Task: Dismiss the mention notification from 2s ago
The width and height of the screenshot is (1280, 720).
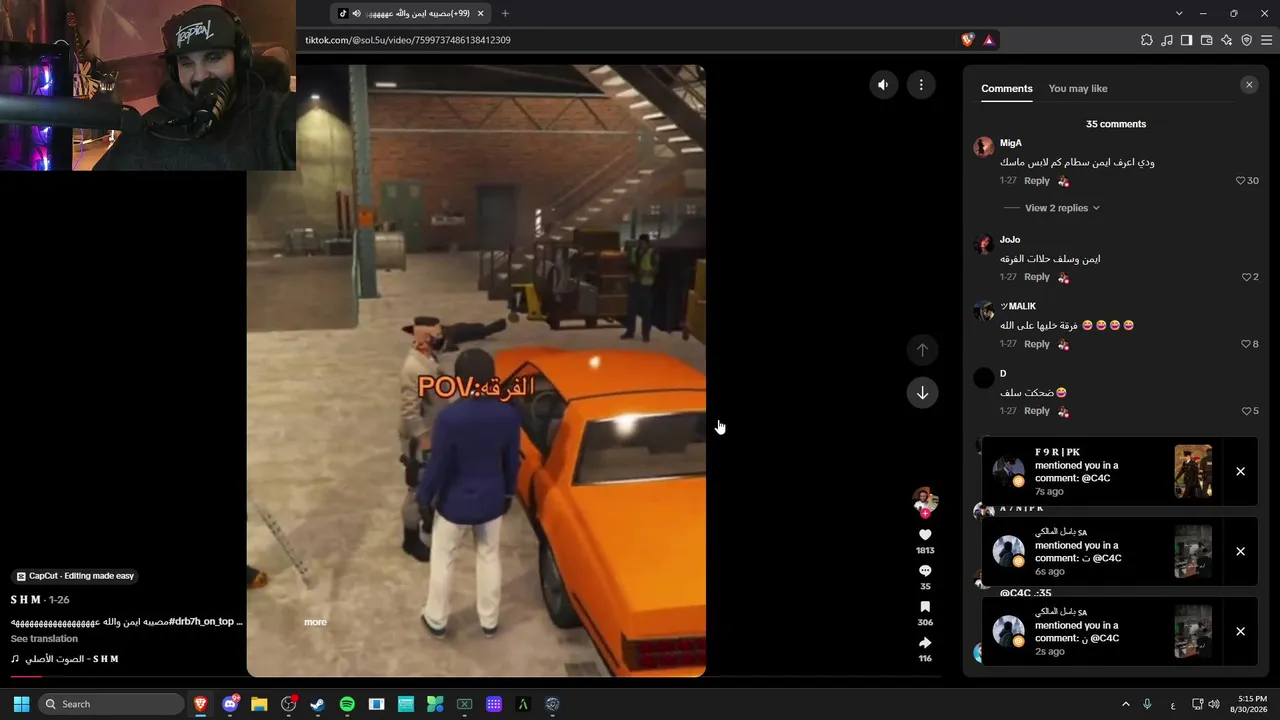Action: point(1240,632)
